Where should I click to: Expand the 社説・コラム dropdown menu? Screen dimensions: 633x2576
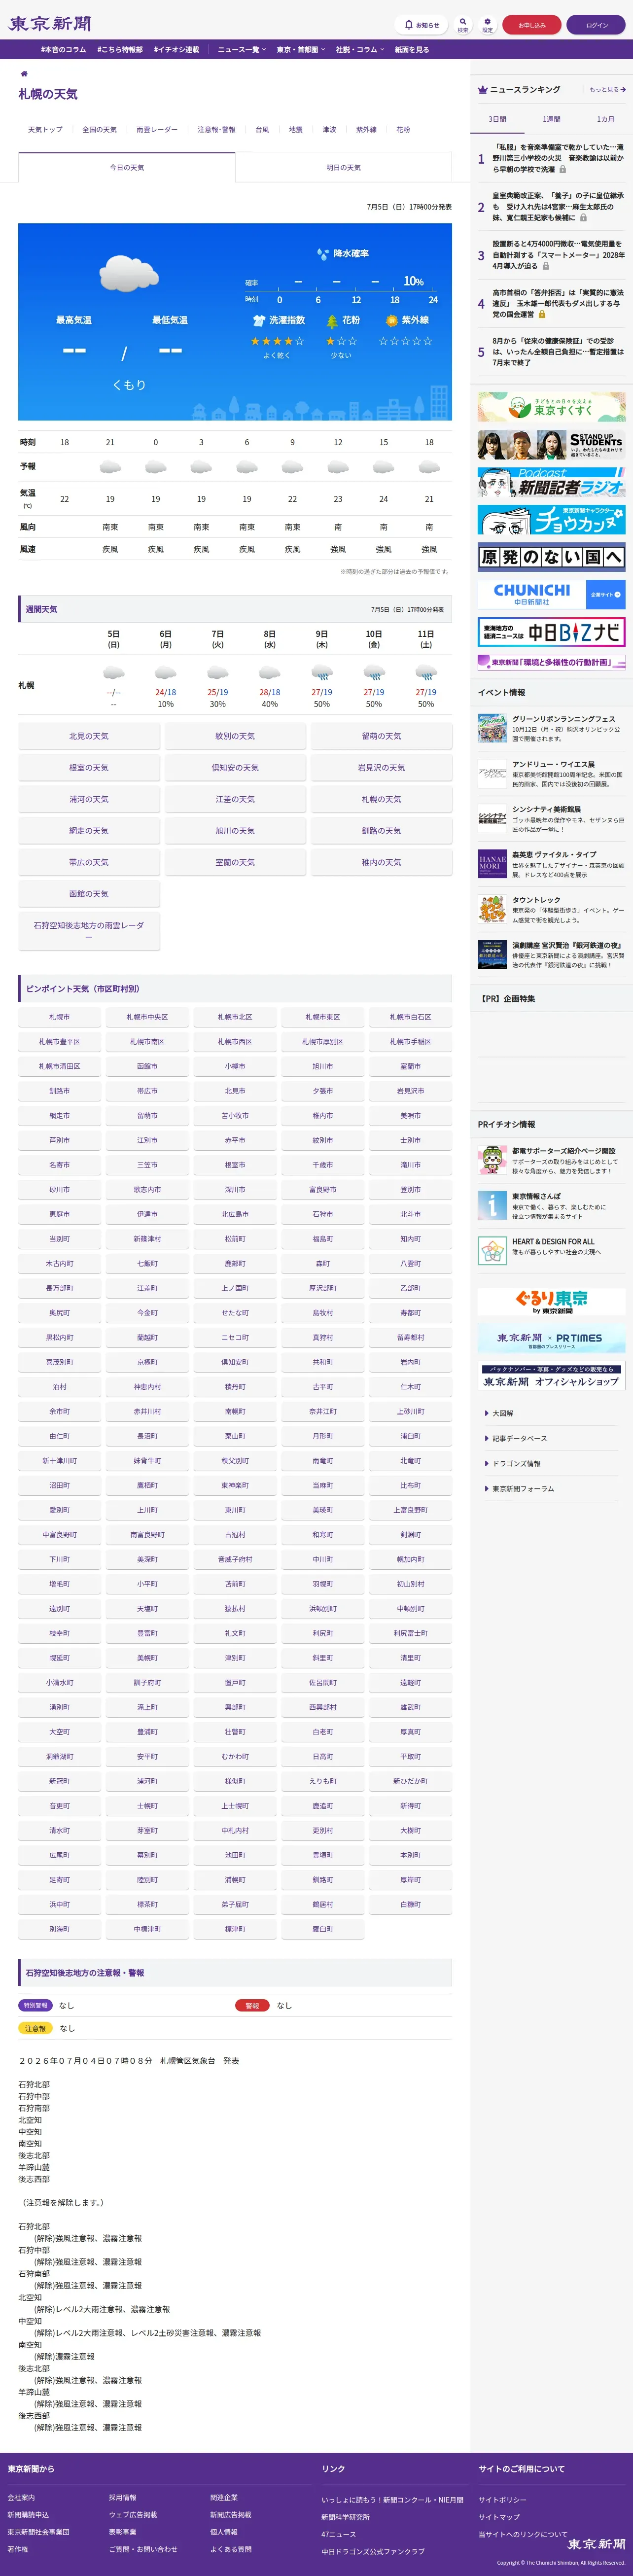360,50
